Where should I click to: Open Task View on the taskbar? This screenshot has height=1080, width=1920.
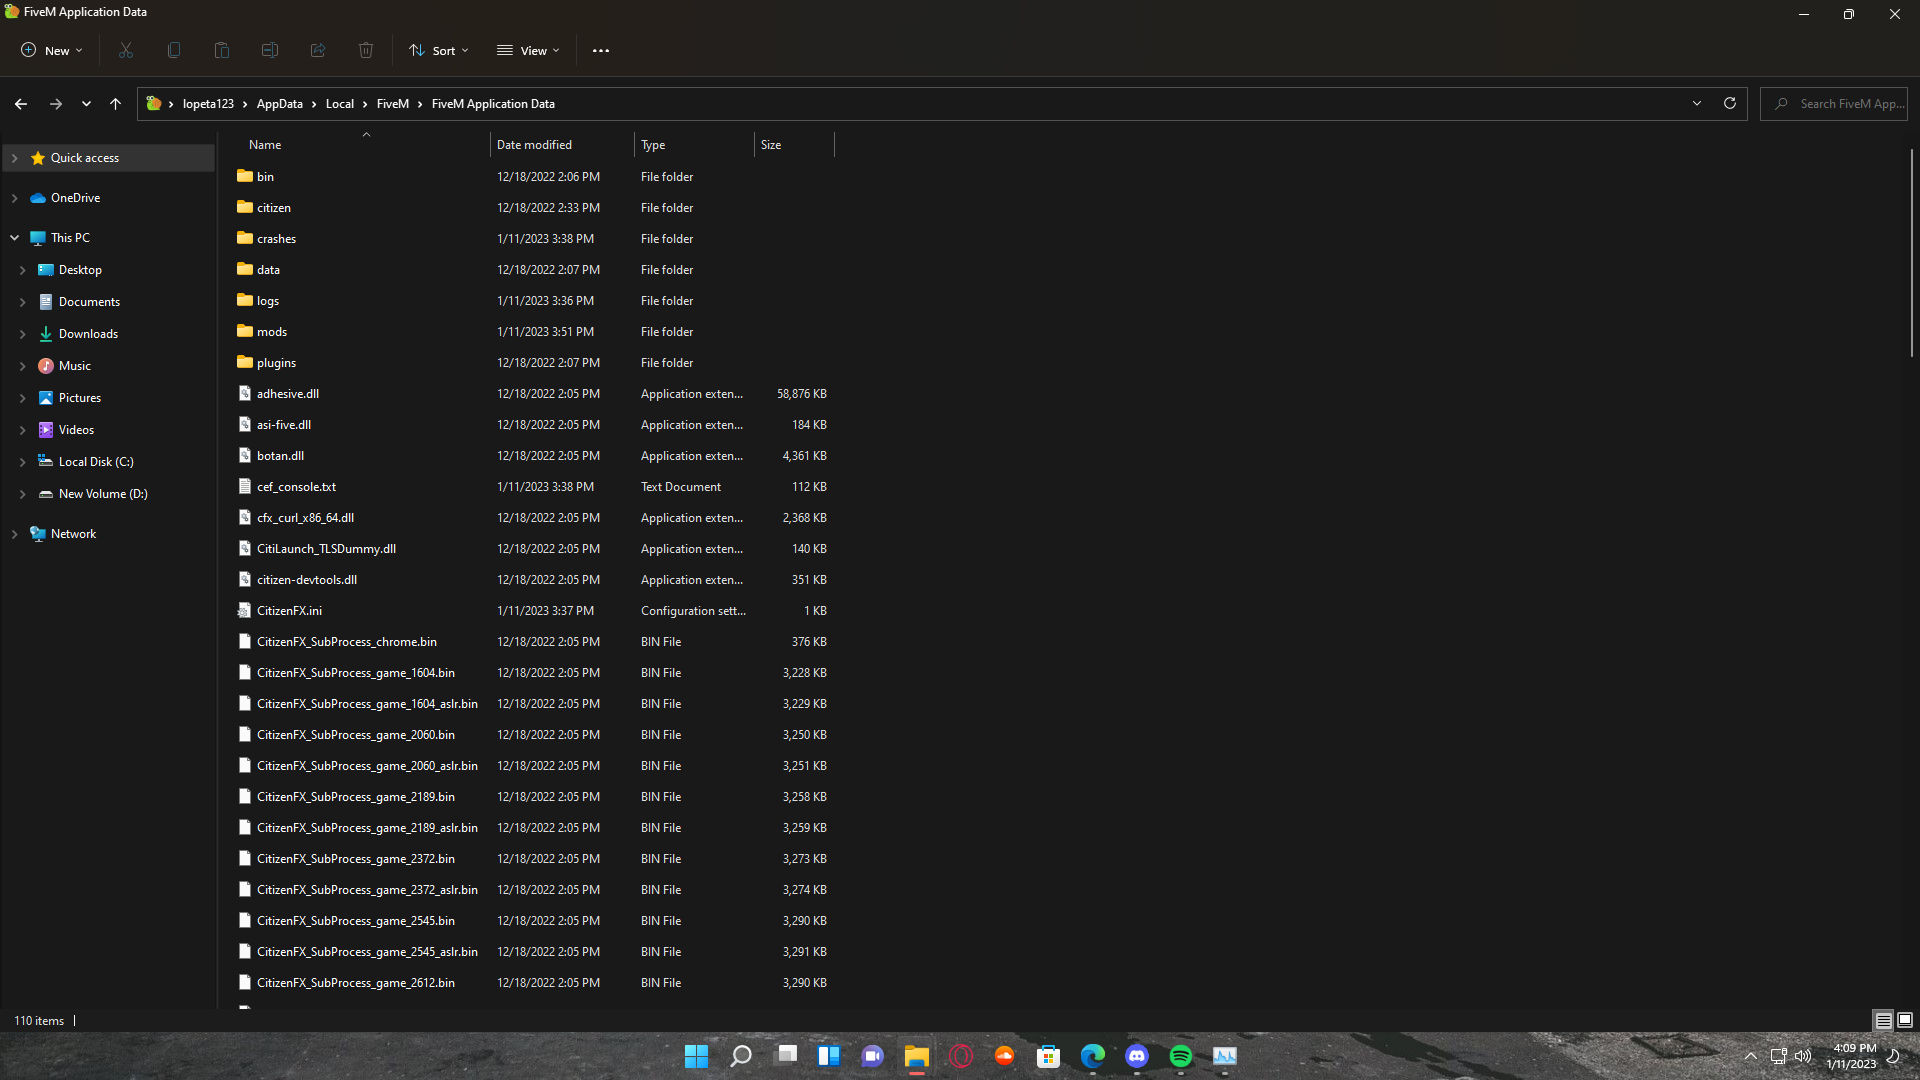click(787, 1056)
